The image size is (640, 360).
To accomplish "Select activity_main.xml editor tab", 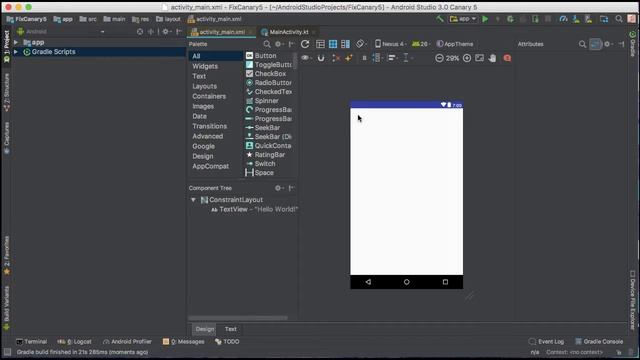I will pyautogui.click(x=222, y=32).
